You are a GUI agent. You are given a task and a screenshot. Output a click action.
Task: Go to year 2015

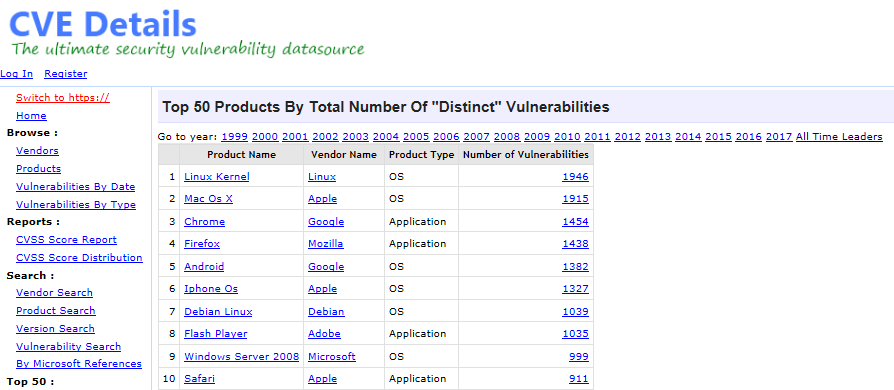[718, 137]
